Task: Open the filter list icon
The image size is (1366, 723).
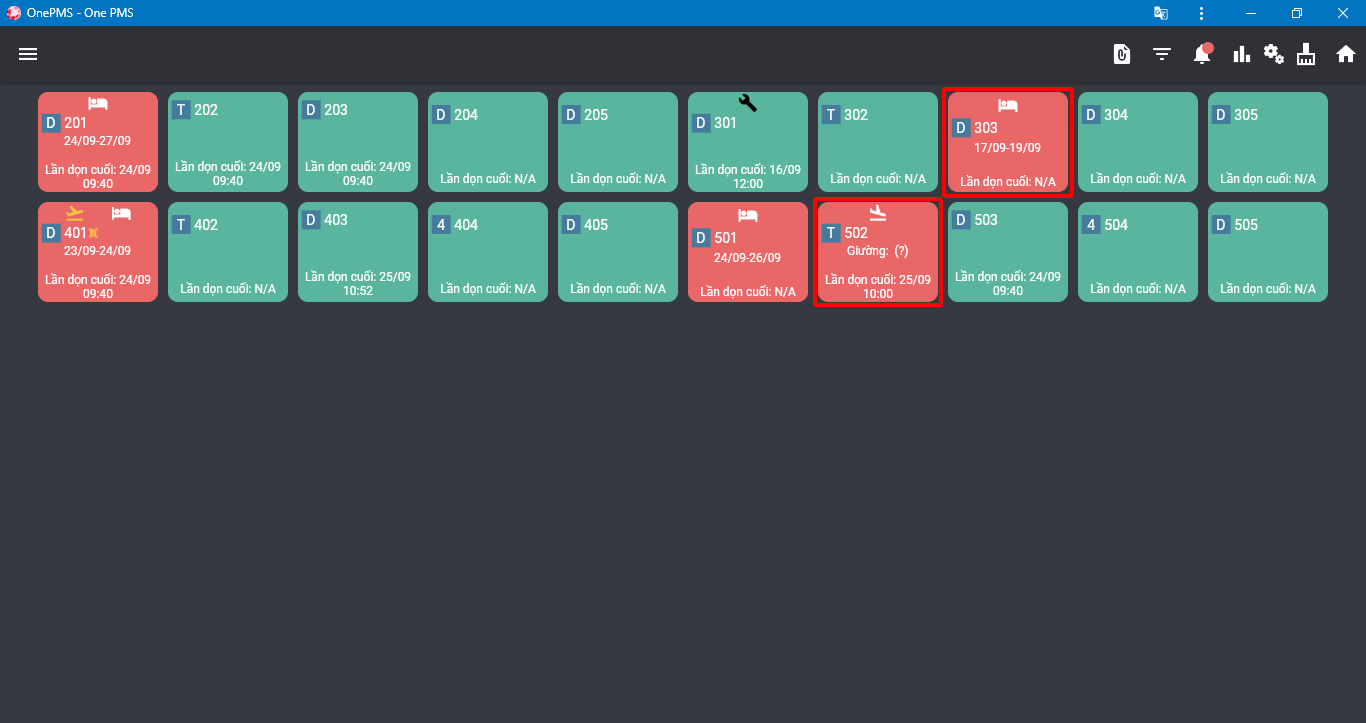Action: (x=1162, y=54)
